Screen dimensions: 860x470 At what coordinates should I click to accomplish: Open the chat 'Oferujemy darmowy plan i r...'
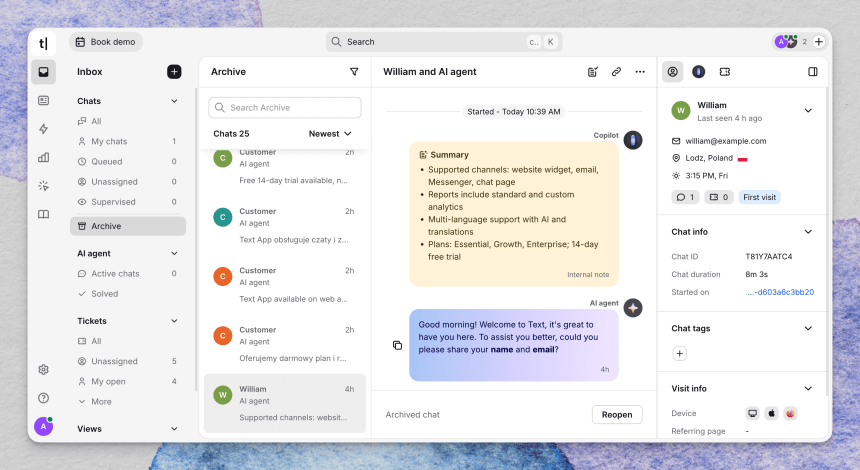[x=285, y=344]
